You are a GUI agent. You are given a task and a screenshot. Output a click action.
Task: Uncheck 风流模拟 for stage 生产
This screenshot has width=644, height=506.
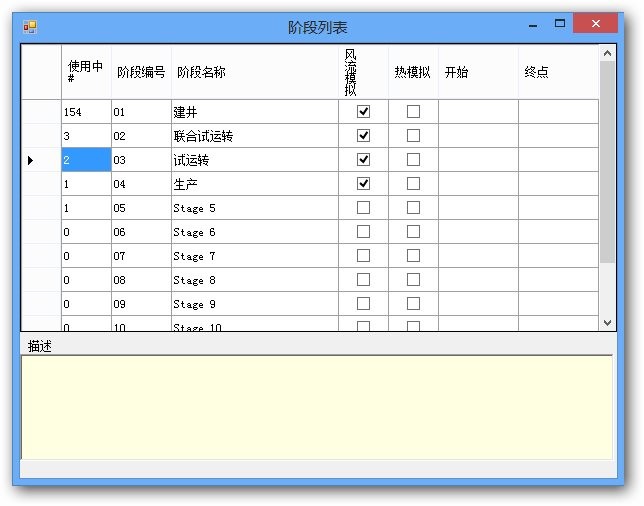tap(363, 184)
